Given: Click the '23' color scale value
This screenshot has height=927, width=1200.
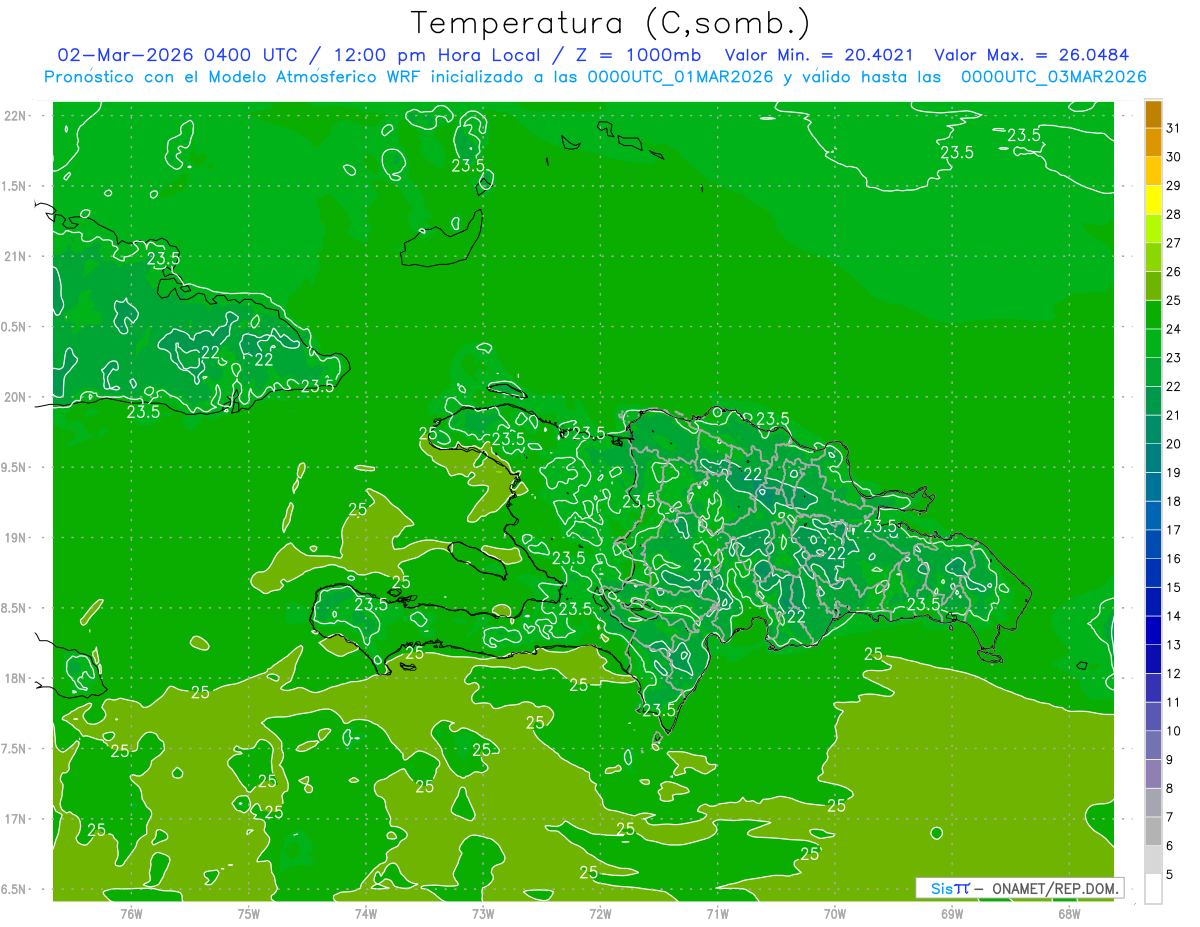Looking at the screenshot, I should [1174, 358].
